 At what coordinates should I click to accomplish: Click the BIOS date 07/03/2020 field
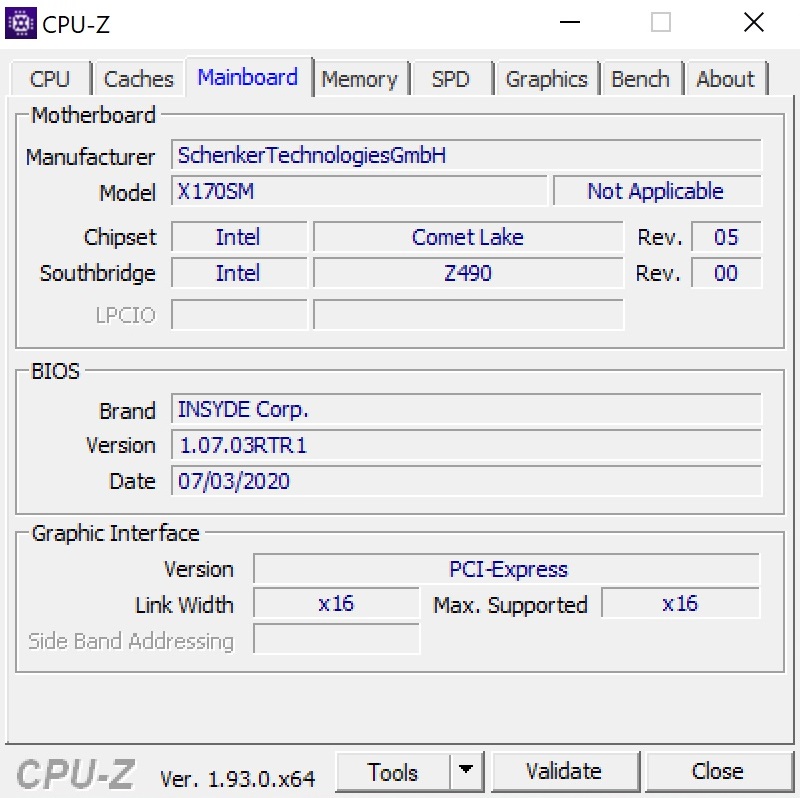click(466, 480)
